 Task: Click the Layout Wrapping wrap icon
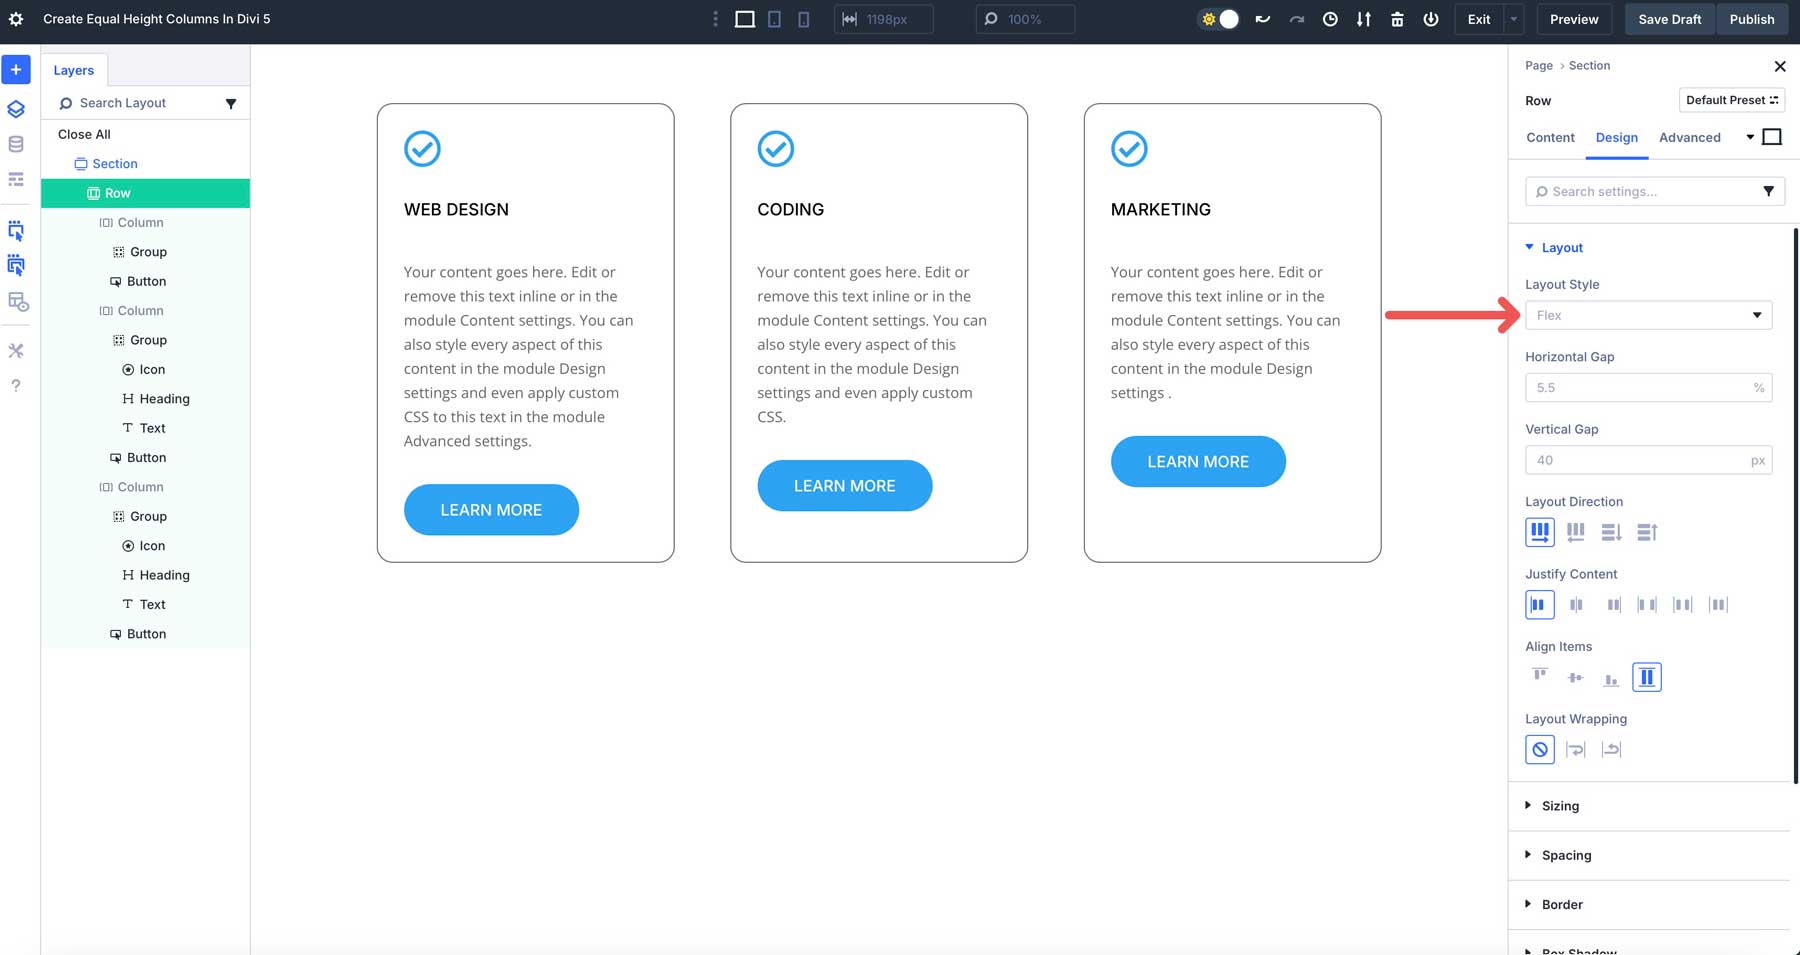tap(1576, 750)
